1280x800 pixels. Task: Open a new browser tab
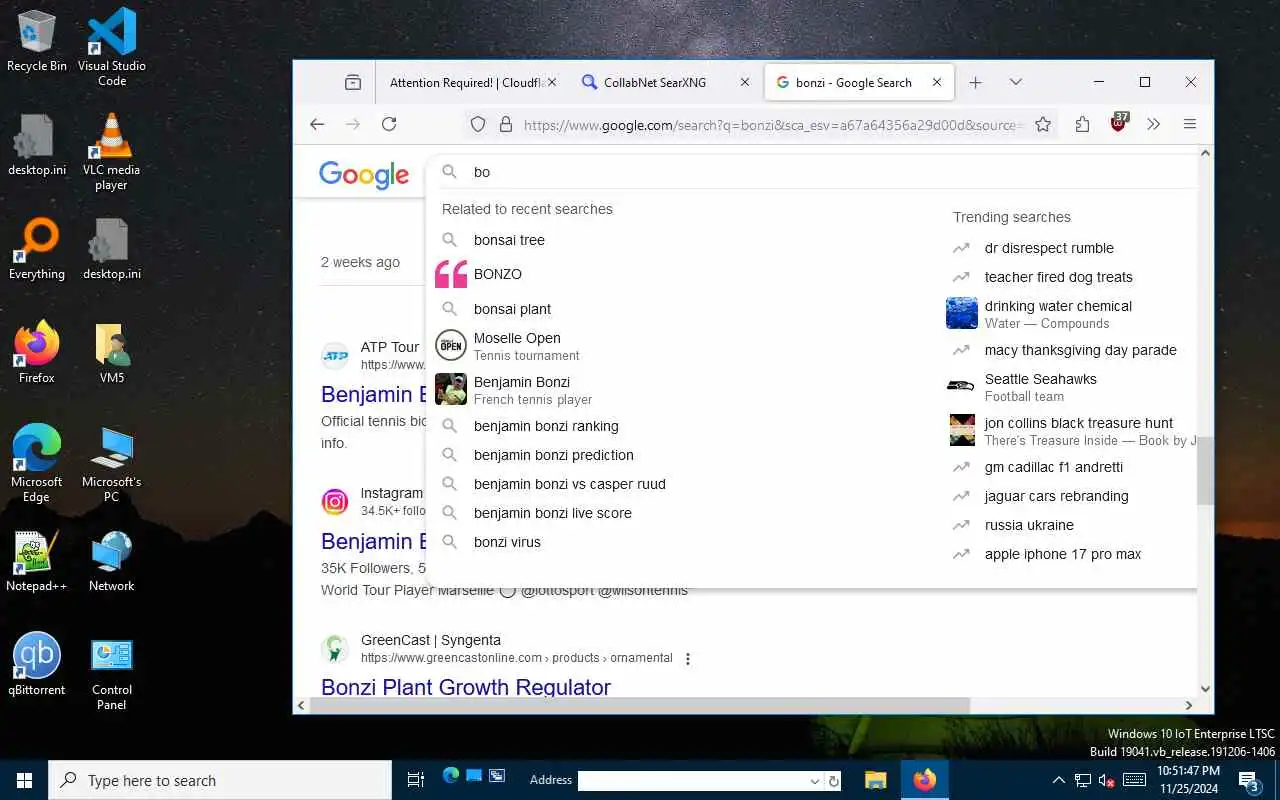click(976, 82)
